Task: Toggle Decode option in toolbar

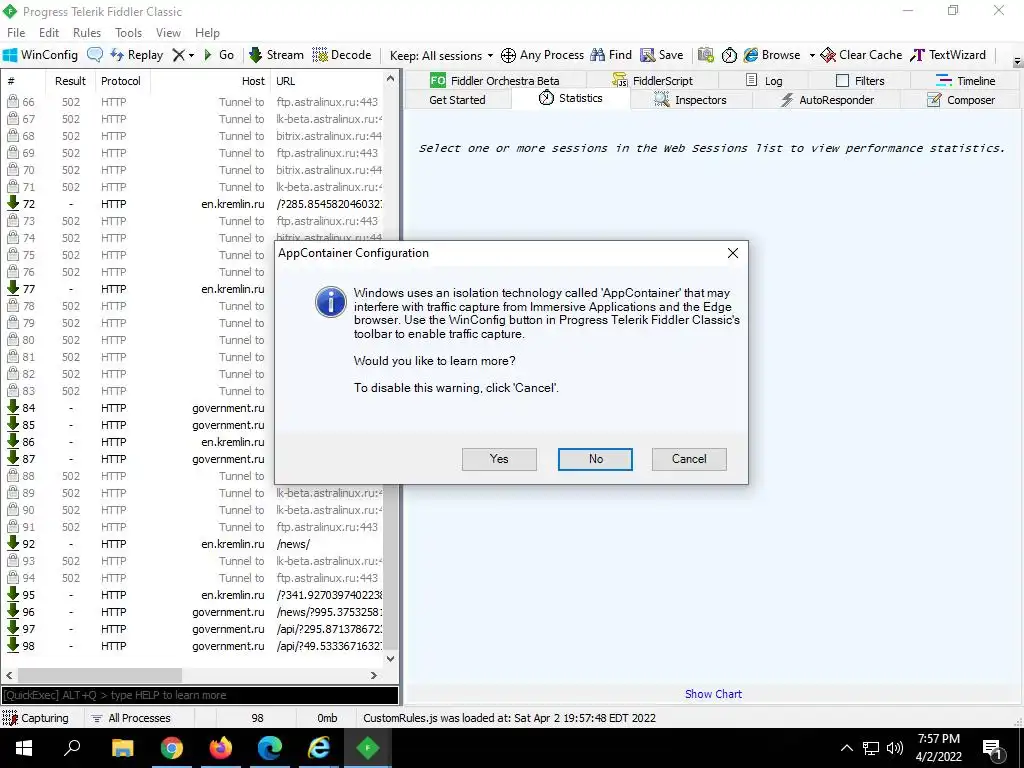Action: pyautogui.click(x=342, y=55)
